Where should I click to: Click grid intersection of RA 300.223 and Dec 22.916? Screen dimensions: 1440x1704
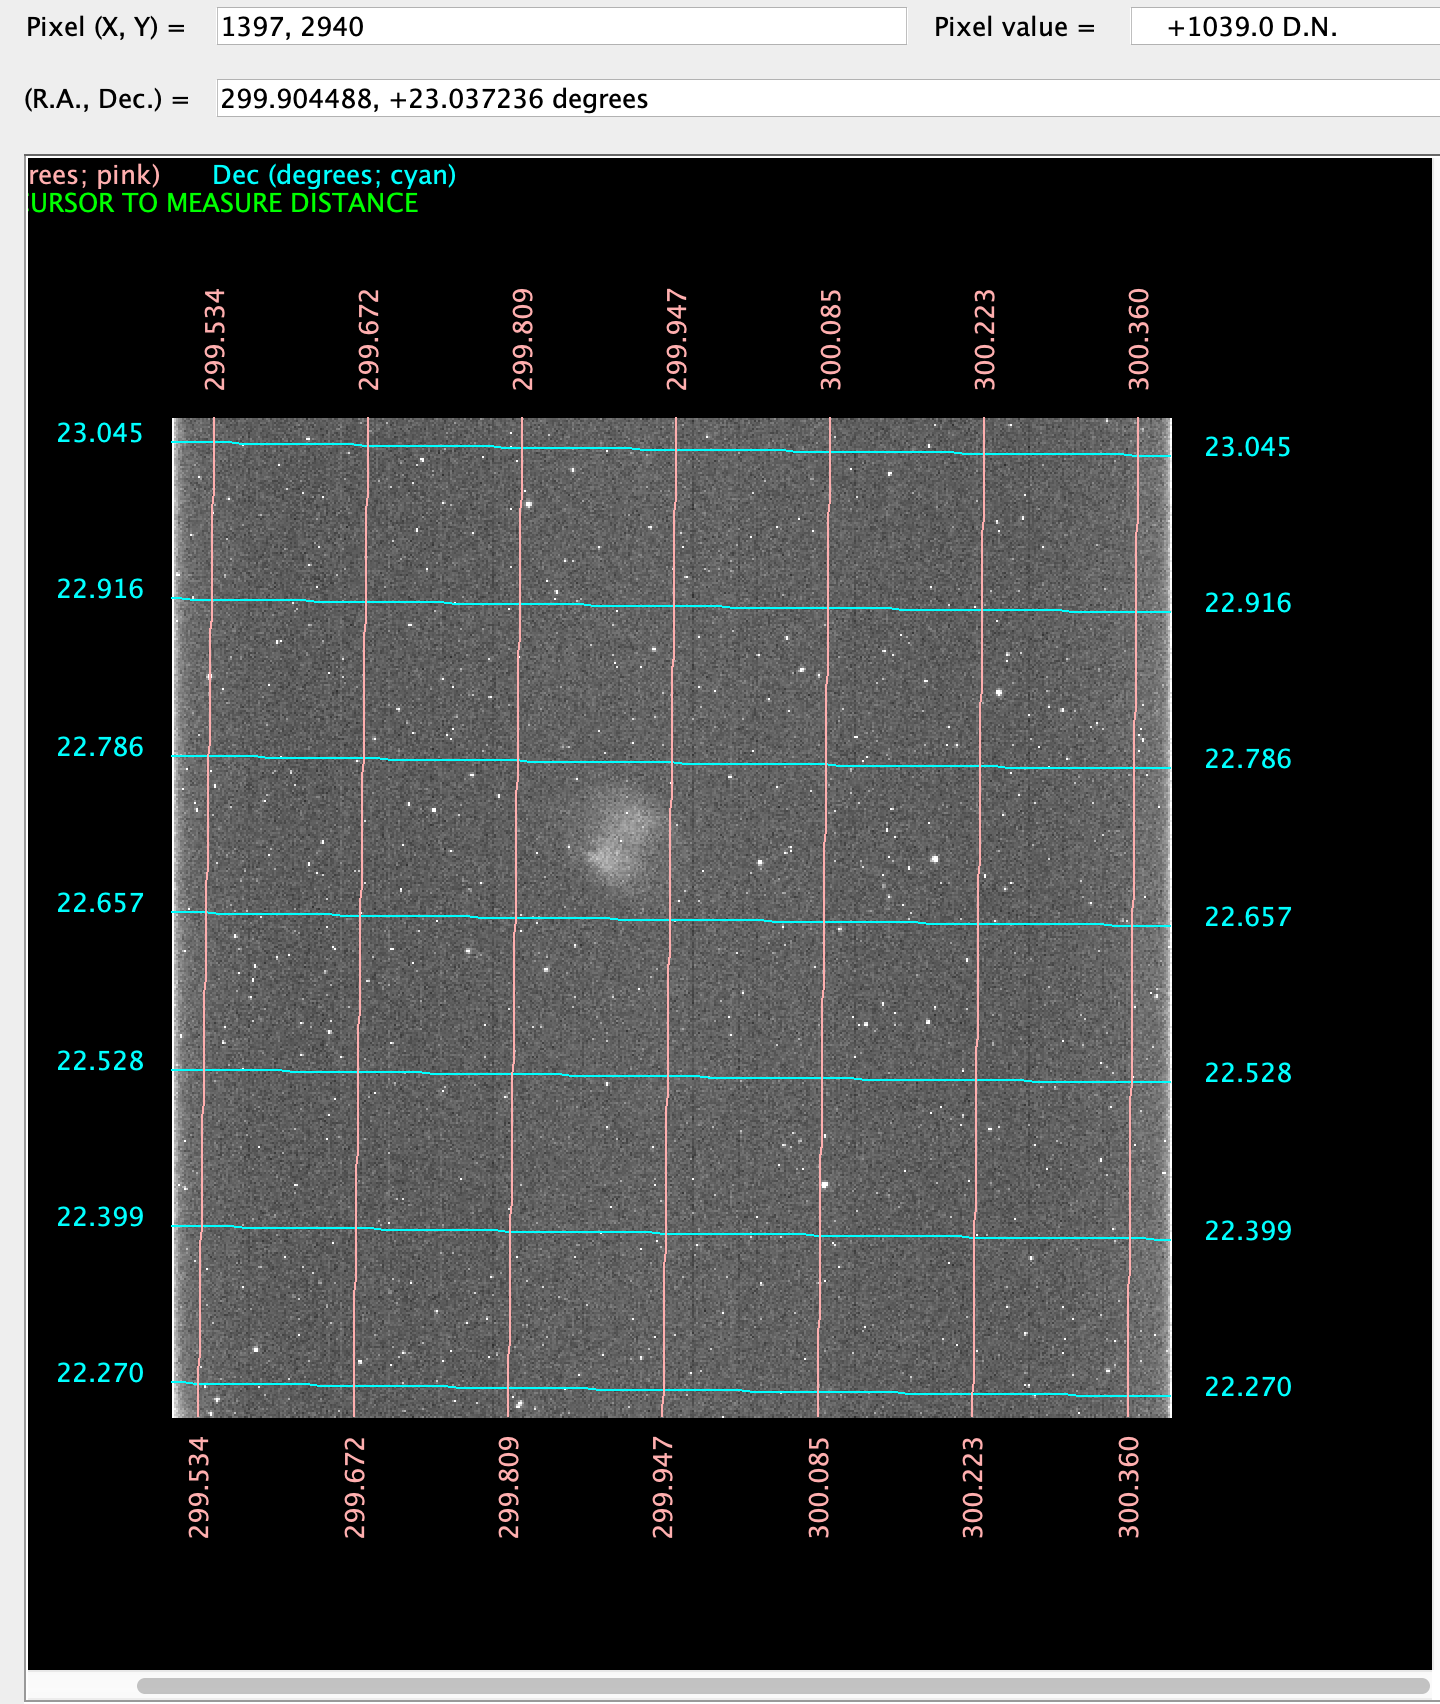[x=982, y=610]
